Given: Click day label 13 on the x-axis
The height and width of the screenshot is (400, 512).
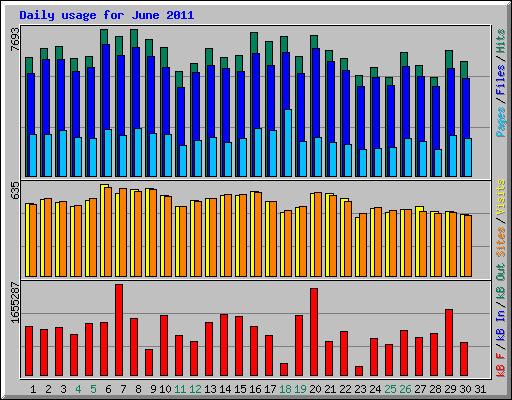Looking at the screenshot, I should pyautogui.click(x=210, y=389).
